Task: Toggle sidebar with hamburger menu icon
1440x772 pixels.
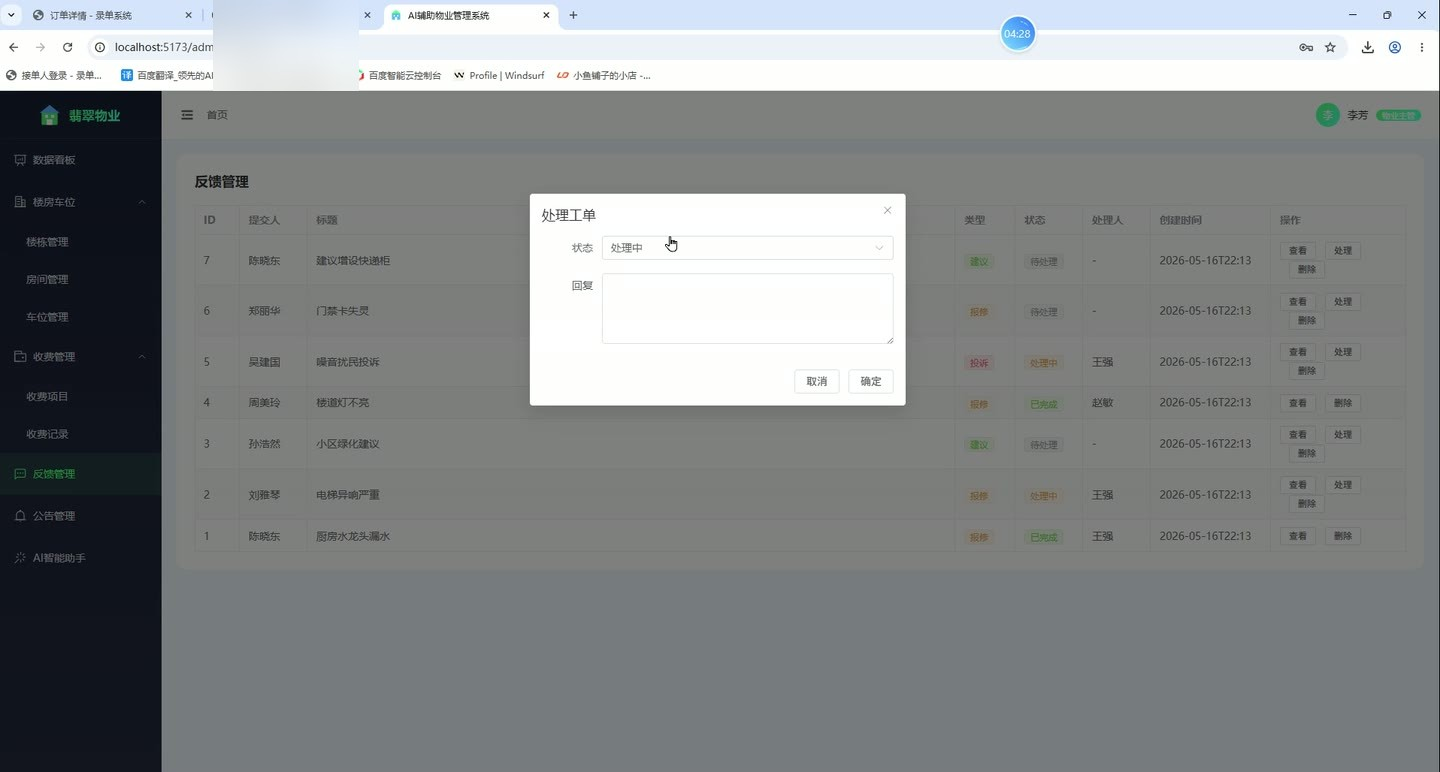Action: click(x=187, y=115)
